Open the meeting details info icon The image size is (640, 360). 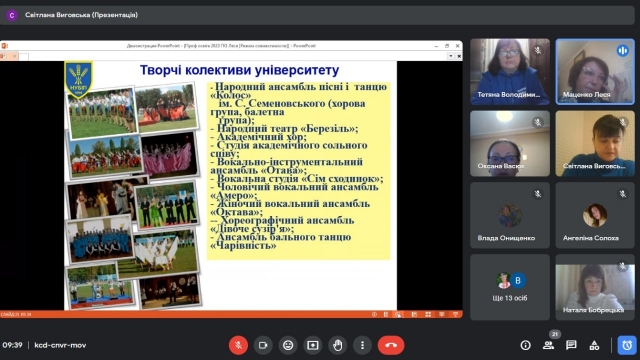coord(525,345)
